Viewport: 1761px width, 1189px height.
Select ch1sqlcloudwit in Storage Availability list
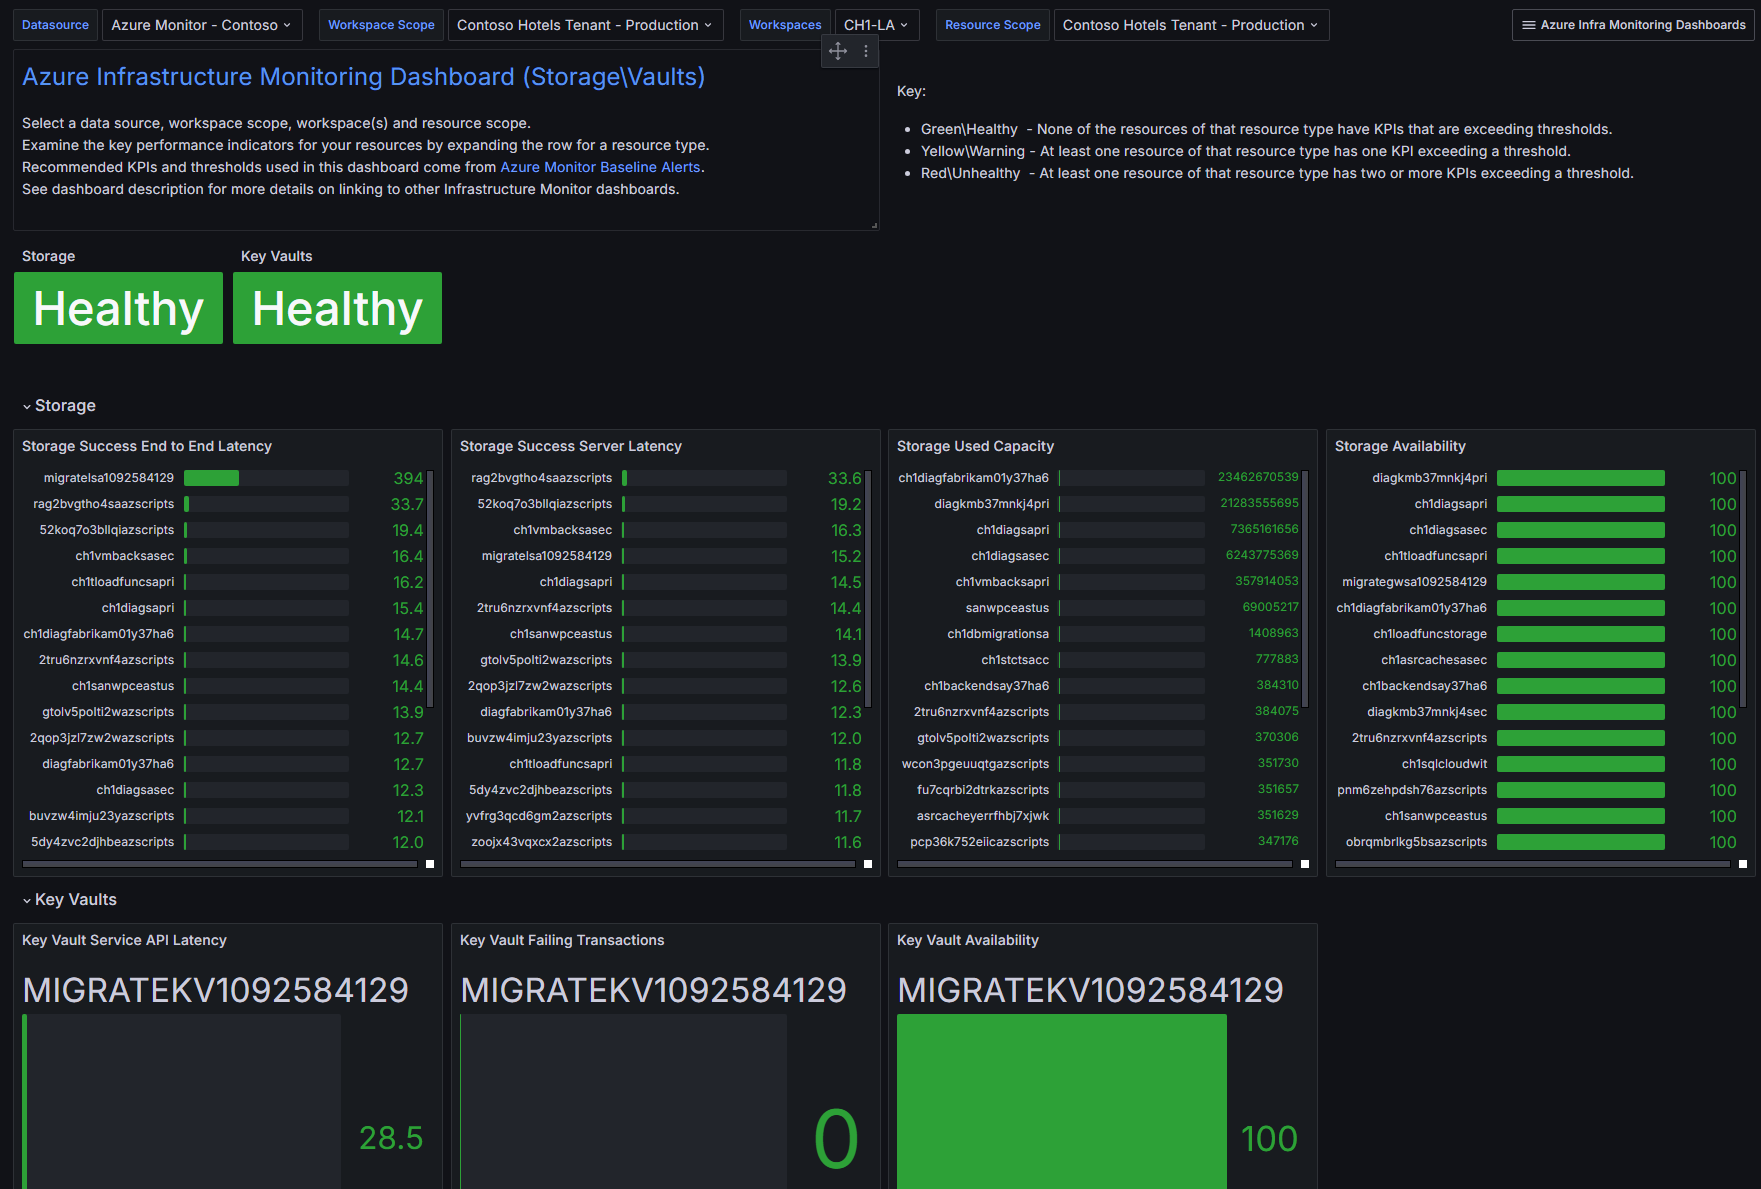click(1444, 764)
